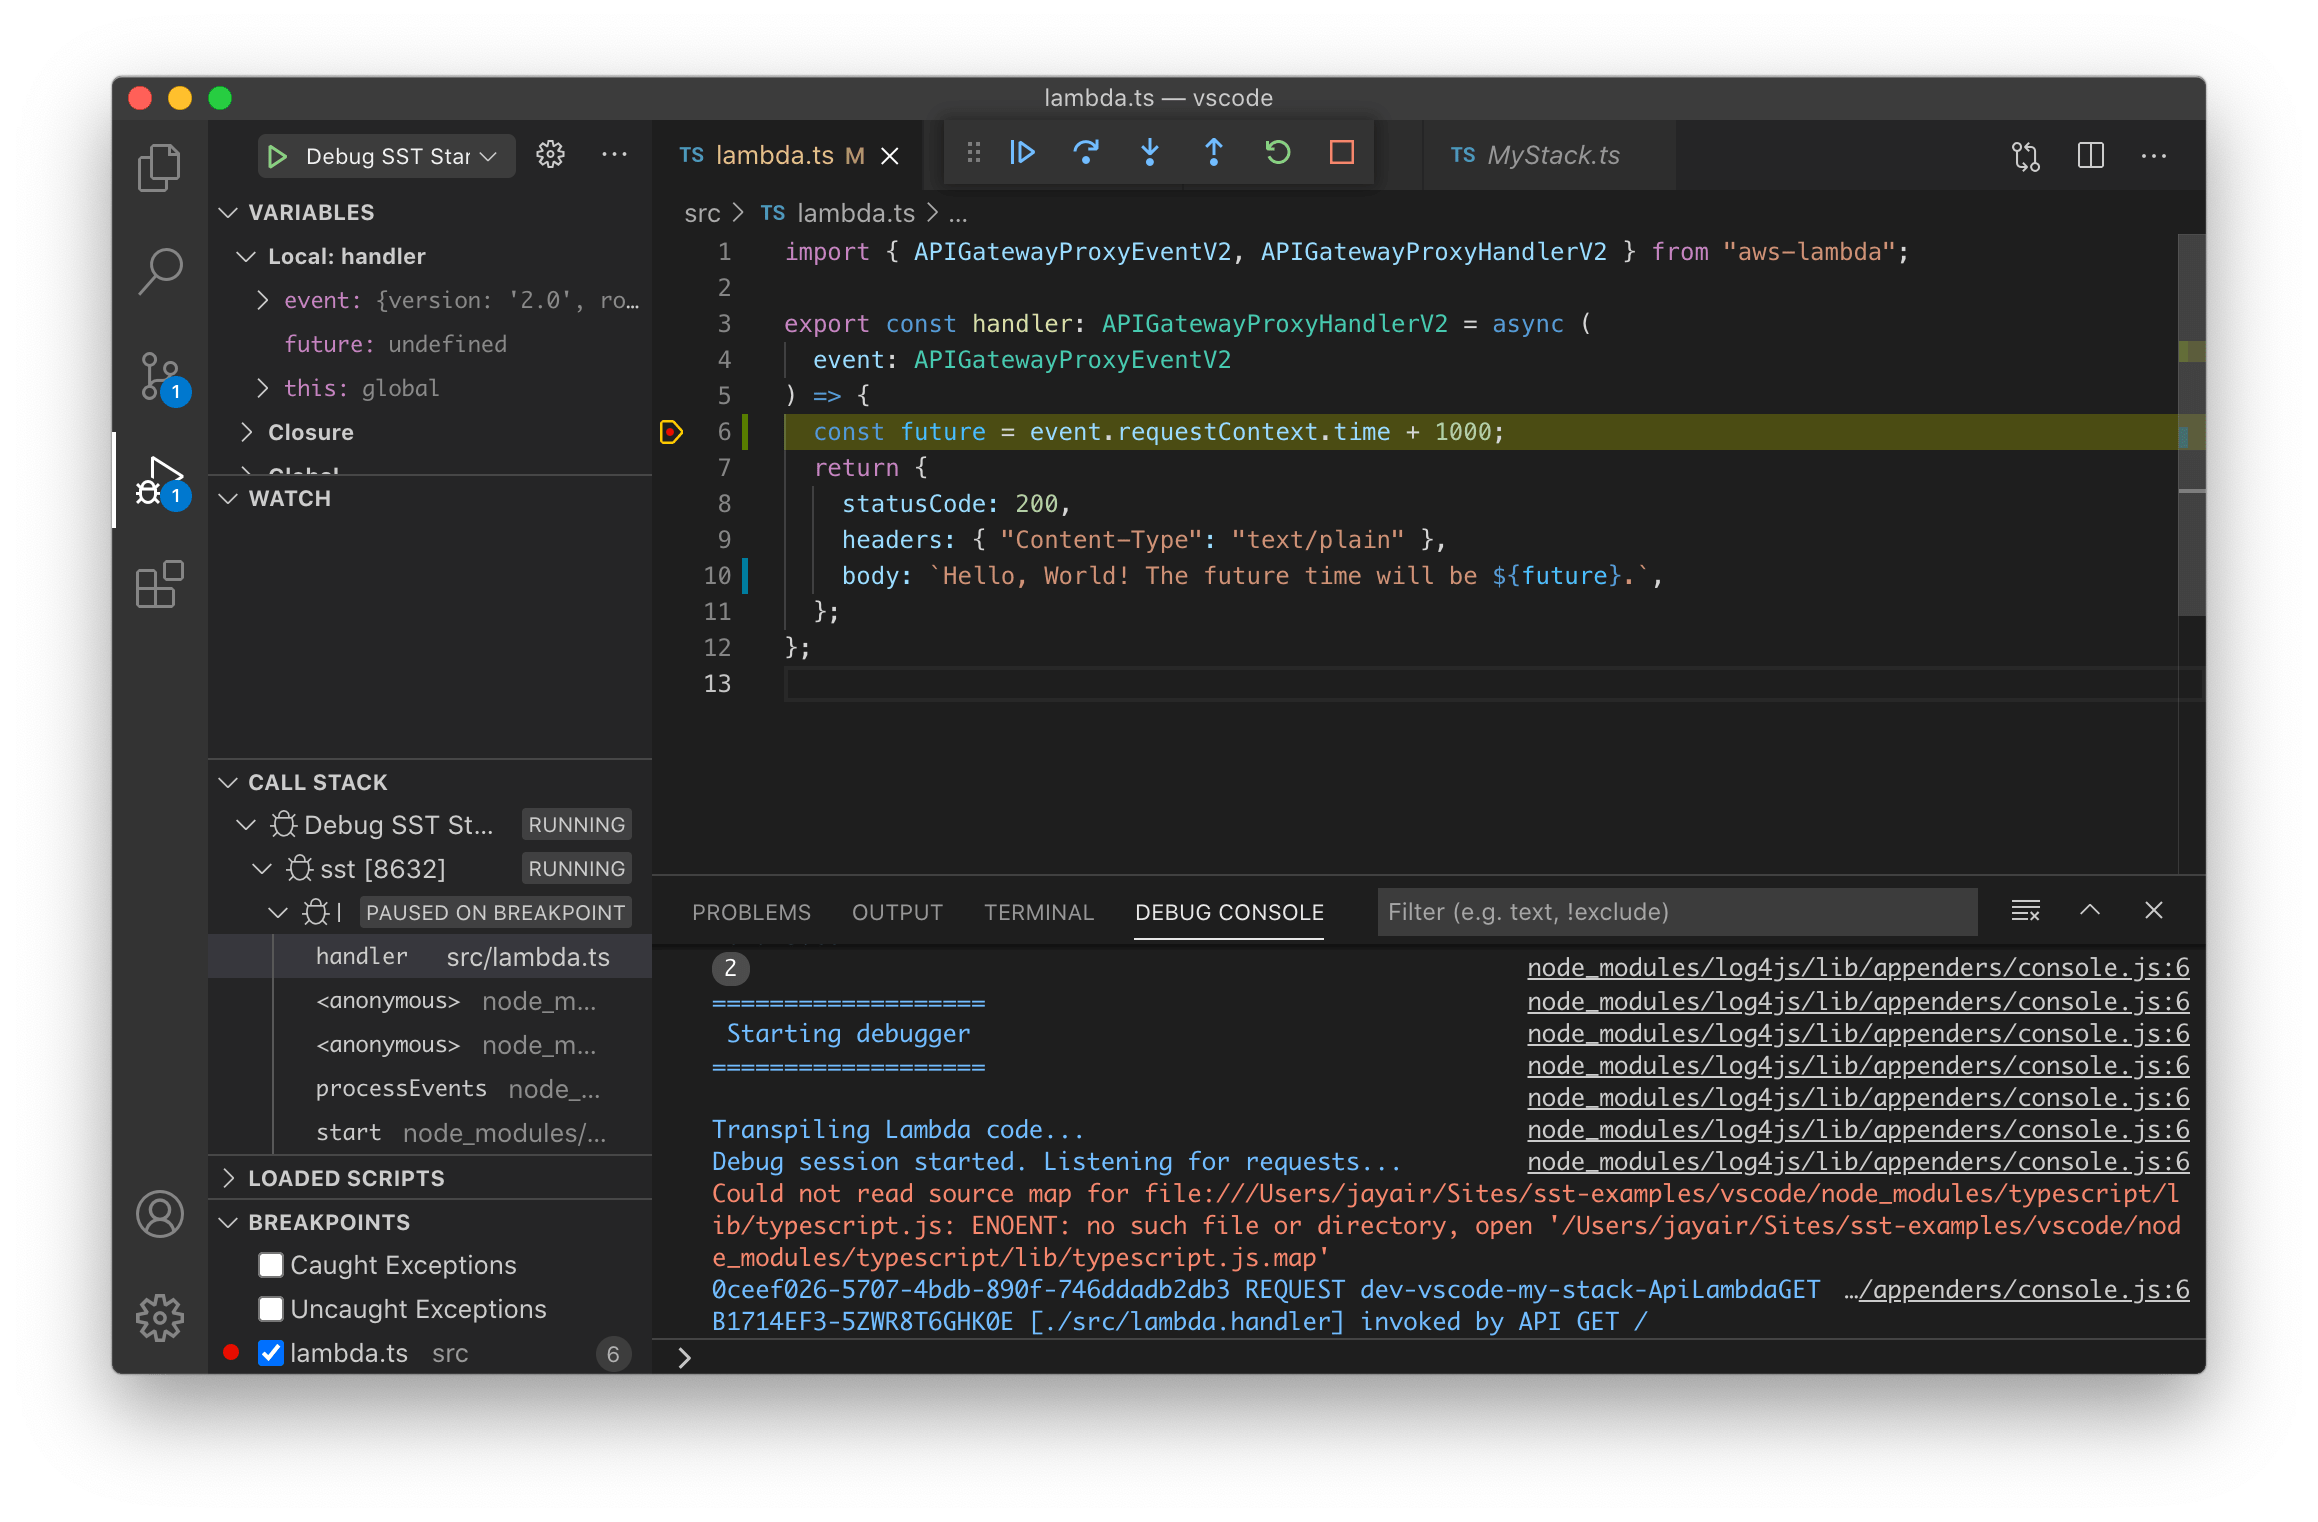Open the Search view in activity bar

click(160, 271)
